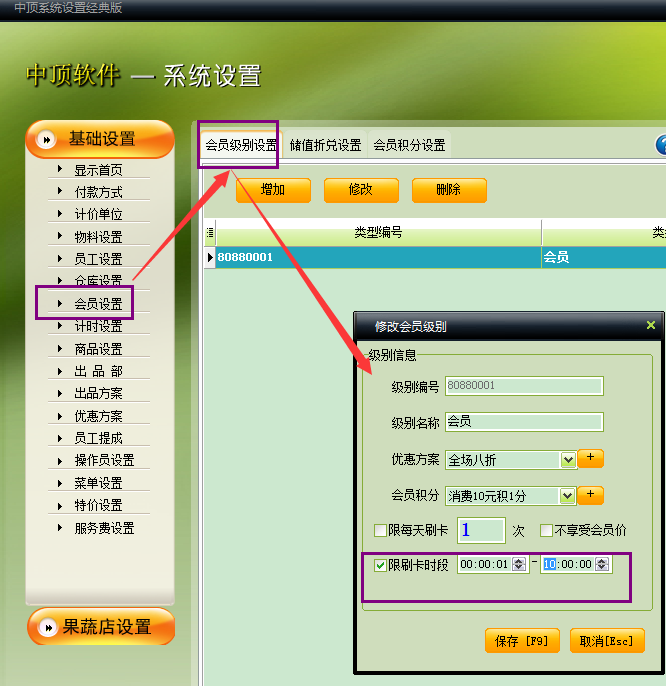The height and width of the screenshot is (686, 666).
Task: Select 会员设置 in sidebar
Action: pyautogui.click(x=98, y=304)
